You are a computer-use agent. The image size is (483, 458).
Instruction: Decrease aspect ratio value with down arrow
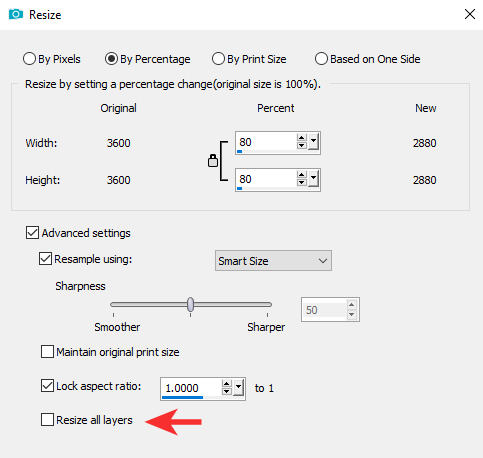click(226, 391)
